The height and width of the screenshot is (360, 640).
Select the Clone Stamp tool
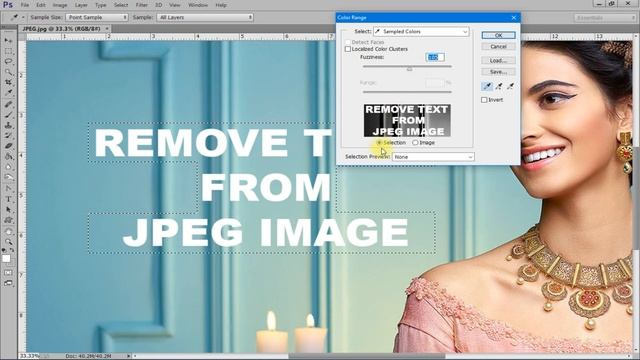pyautogui.click(x=8, y=125)
